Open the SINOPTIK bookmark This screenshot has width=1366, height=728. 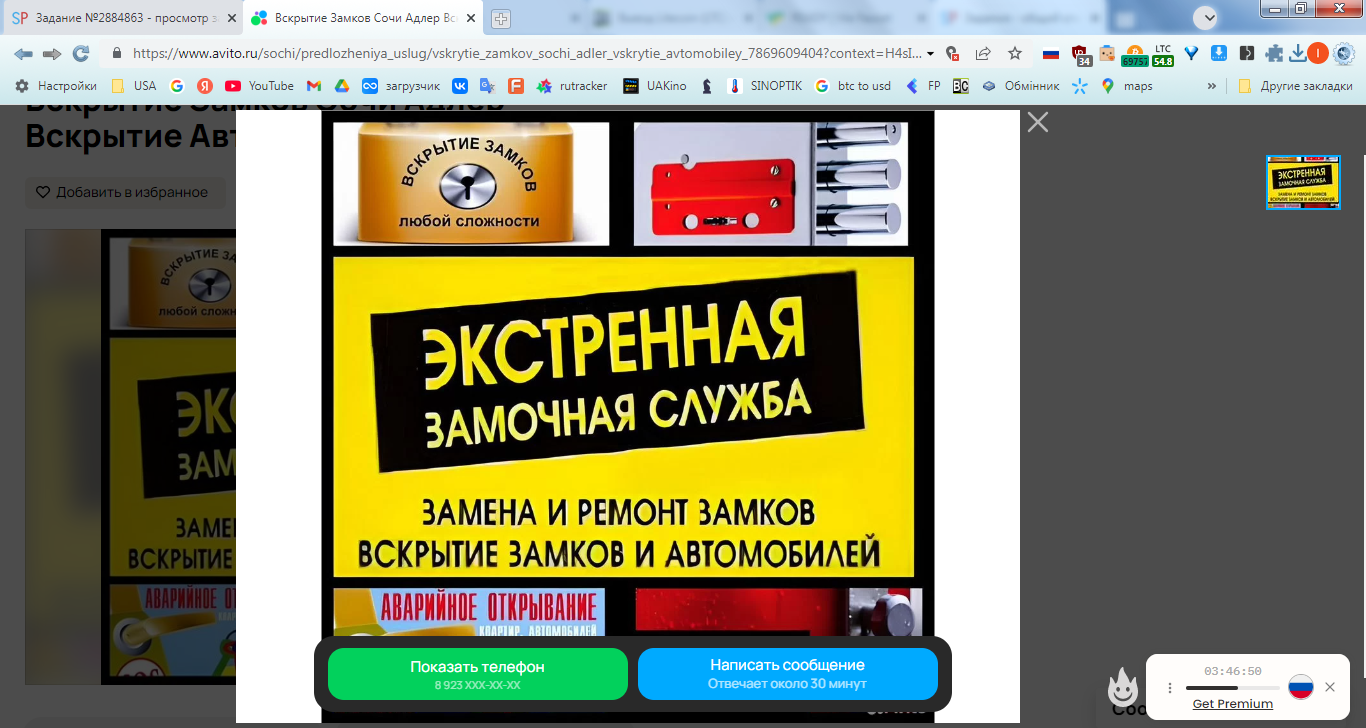pyautogui.click(x=765, y=86)
